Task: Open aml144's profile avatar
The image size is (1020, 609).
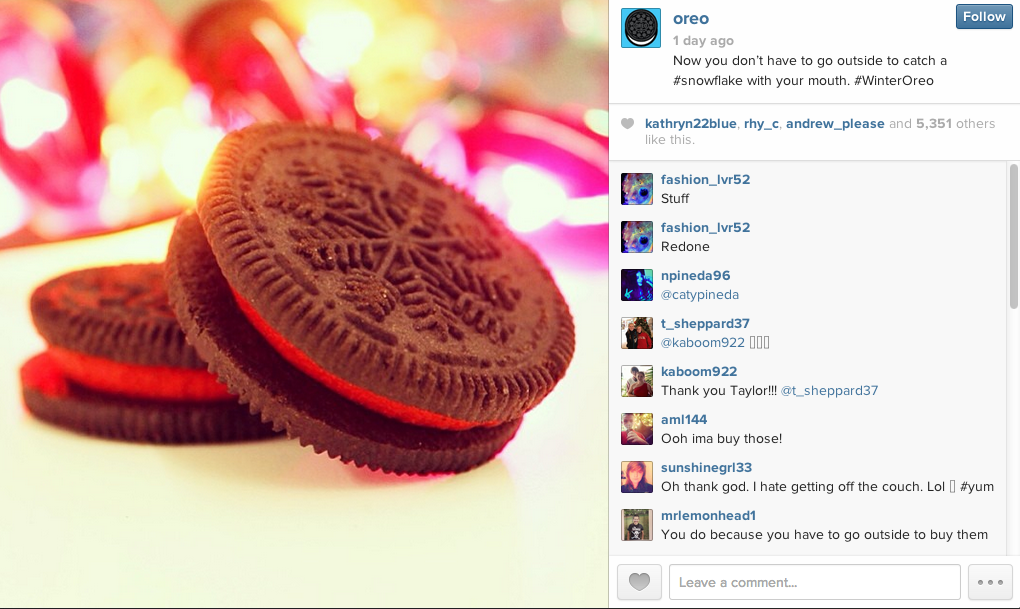Action: [x=637, y=429]
